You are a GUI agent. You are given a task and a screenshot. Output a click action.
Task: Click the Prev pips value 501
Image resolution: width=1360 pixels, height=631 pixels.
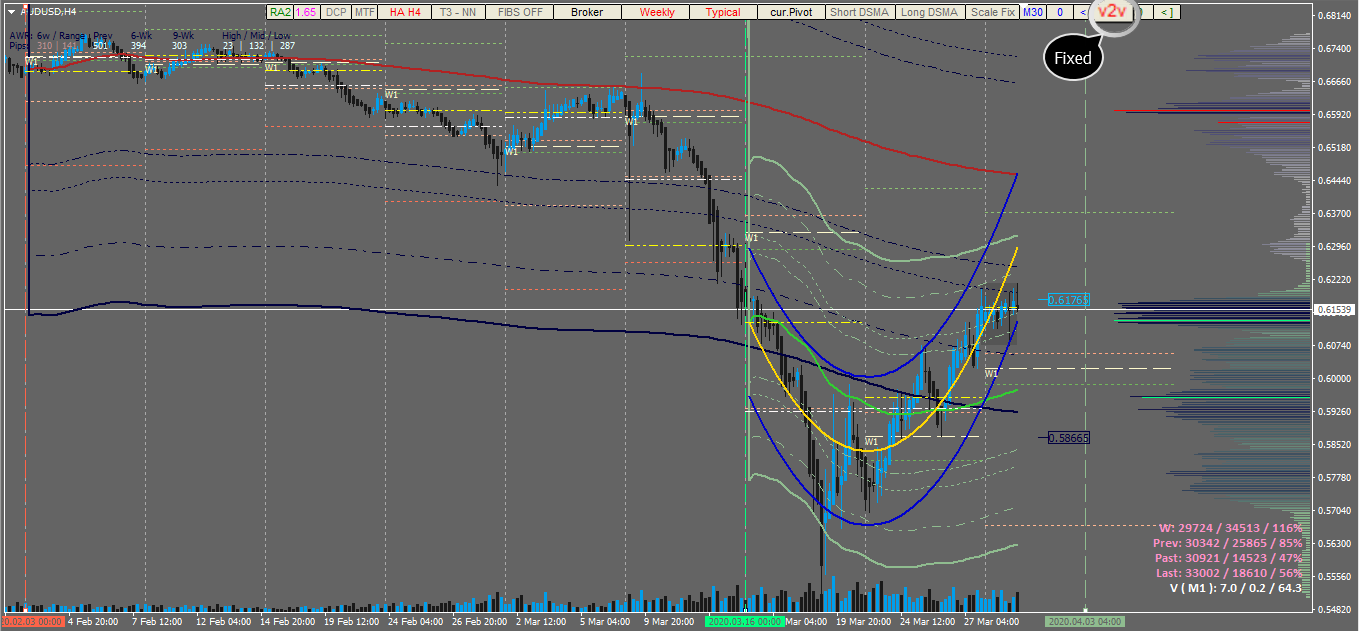pyautogui.click(x=100, y=46)
